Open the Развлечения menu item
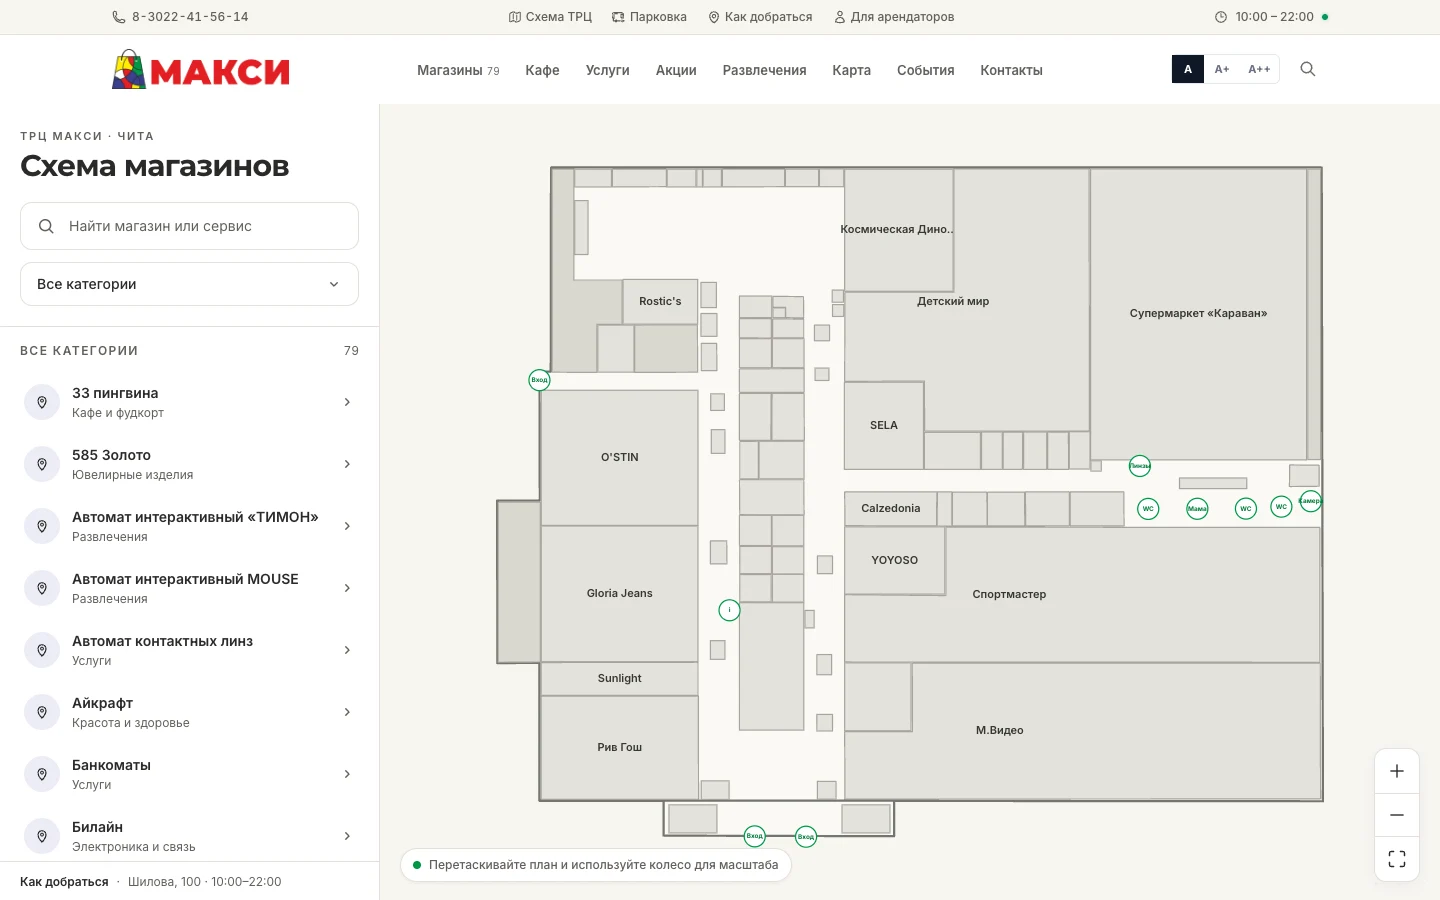Image resolution: width=1440 pixels, height=900 pixels. point(764,70)
